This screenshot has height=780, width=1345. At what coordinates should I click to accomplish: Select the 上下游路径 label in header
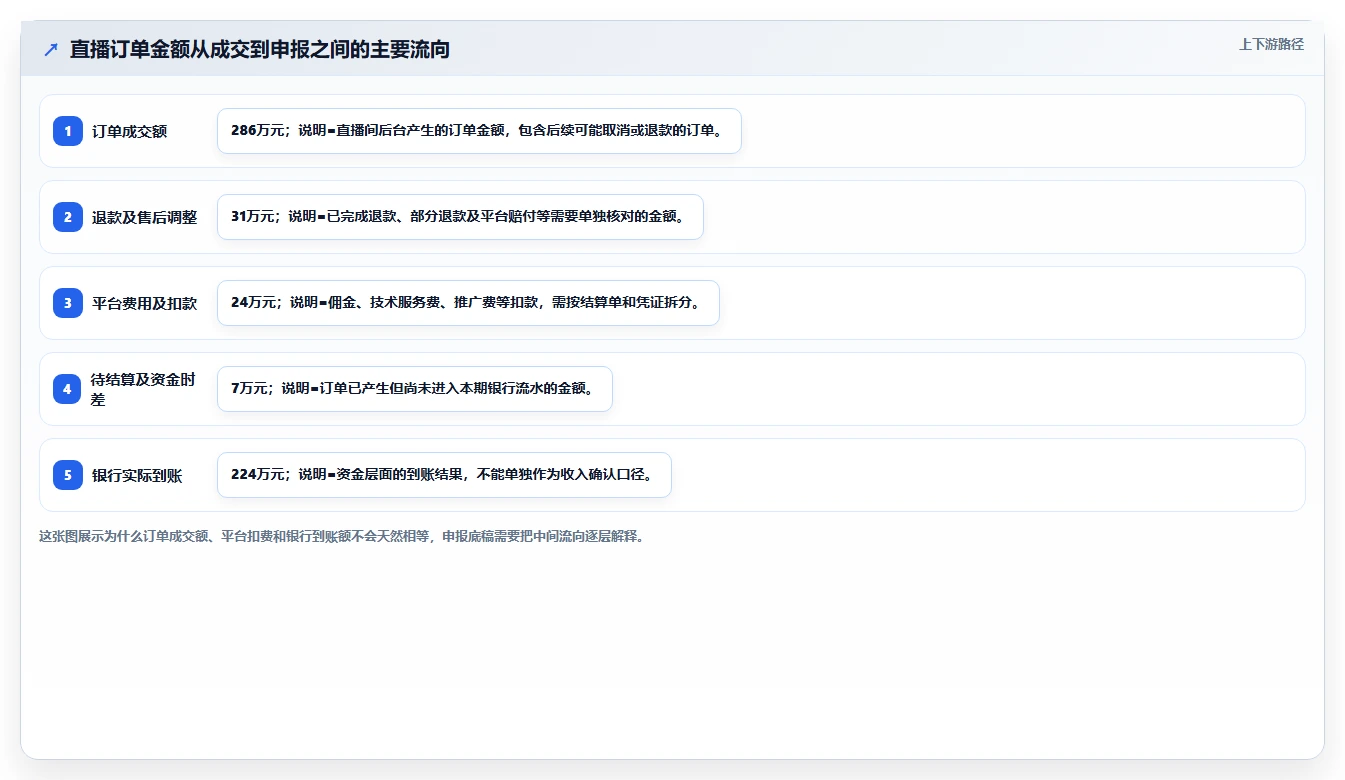[x=1271, y=44]
